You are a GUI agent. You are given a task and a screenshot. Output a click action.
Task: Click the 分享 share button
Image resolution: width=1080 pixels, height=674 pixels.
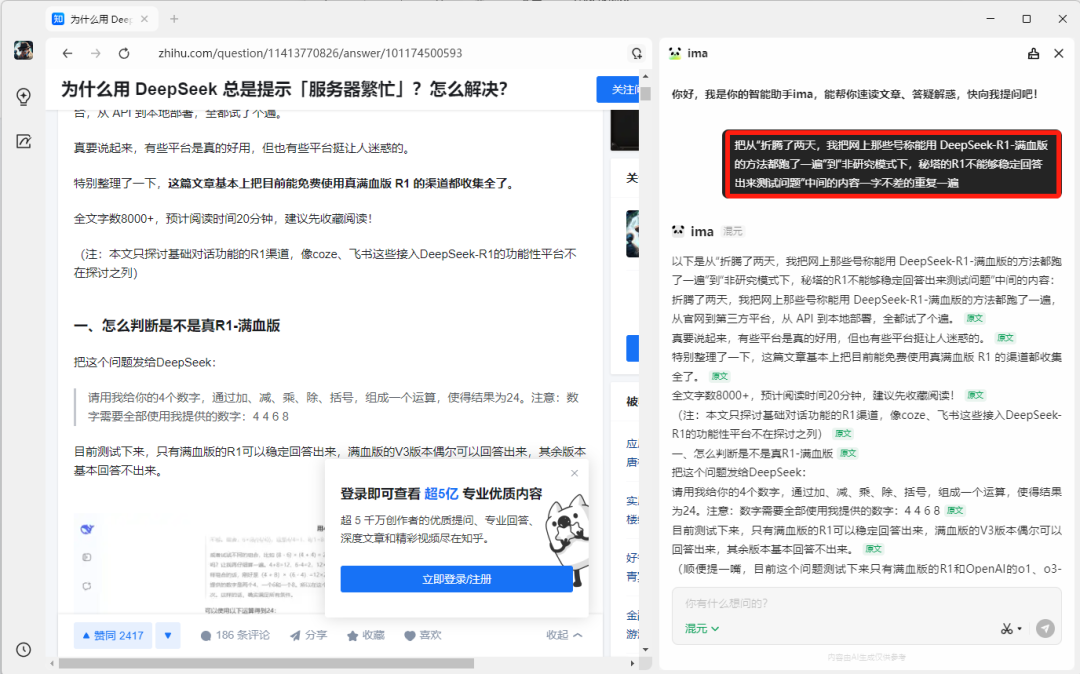308,635
